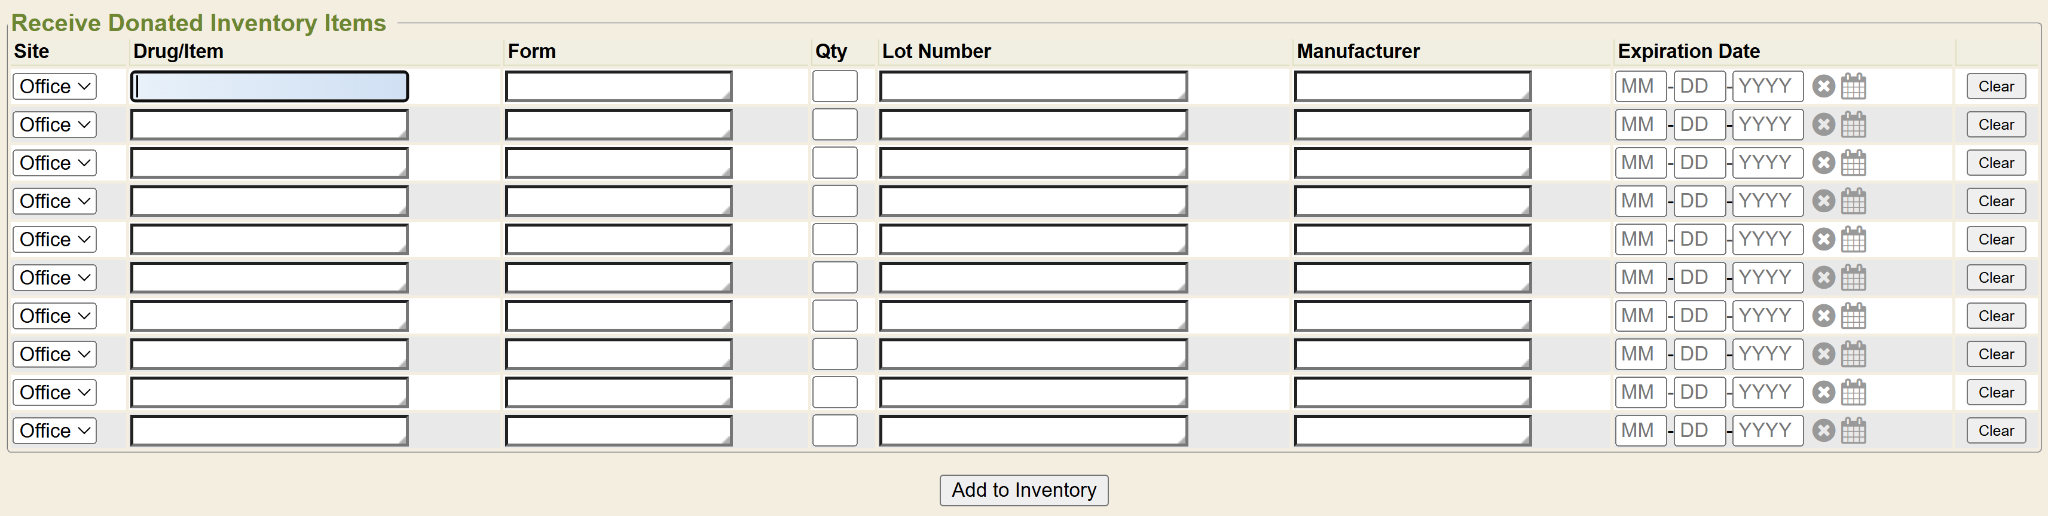Clear expiration date in fourth row
2048x516 pixels.
pyautogui.click(x=1824, y=201)
